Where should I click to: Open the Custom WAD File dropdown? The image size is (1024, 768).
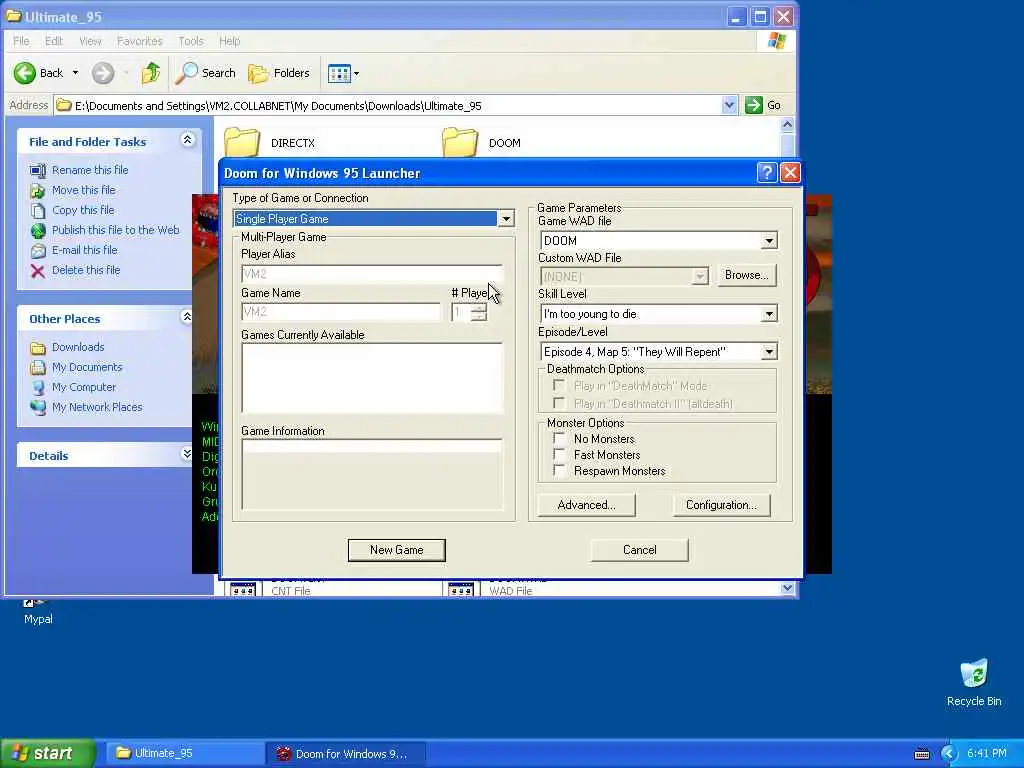point(699,277)
